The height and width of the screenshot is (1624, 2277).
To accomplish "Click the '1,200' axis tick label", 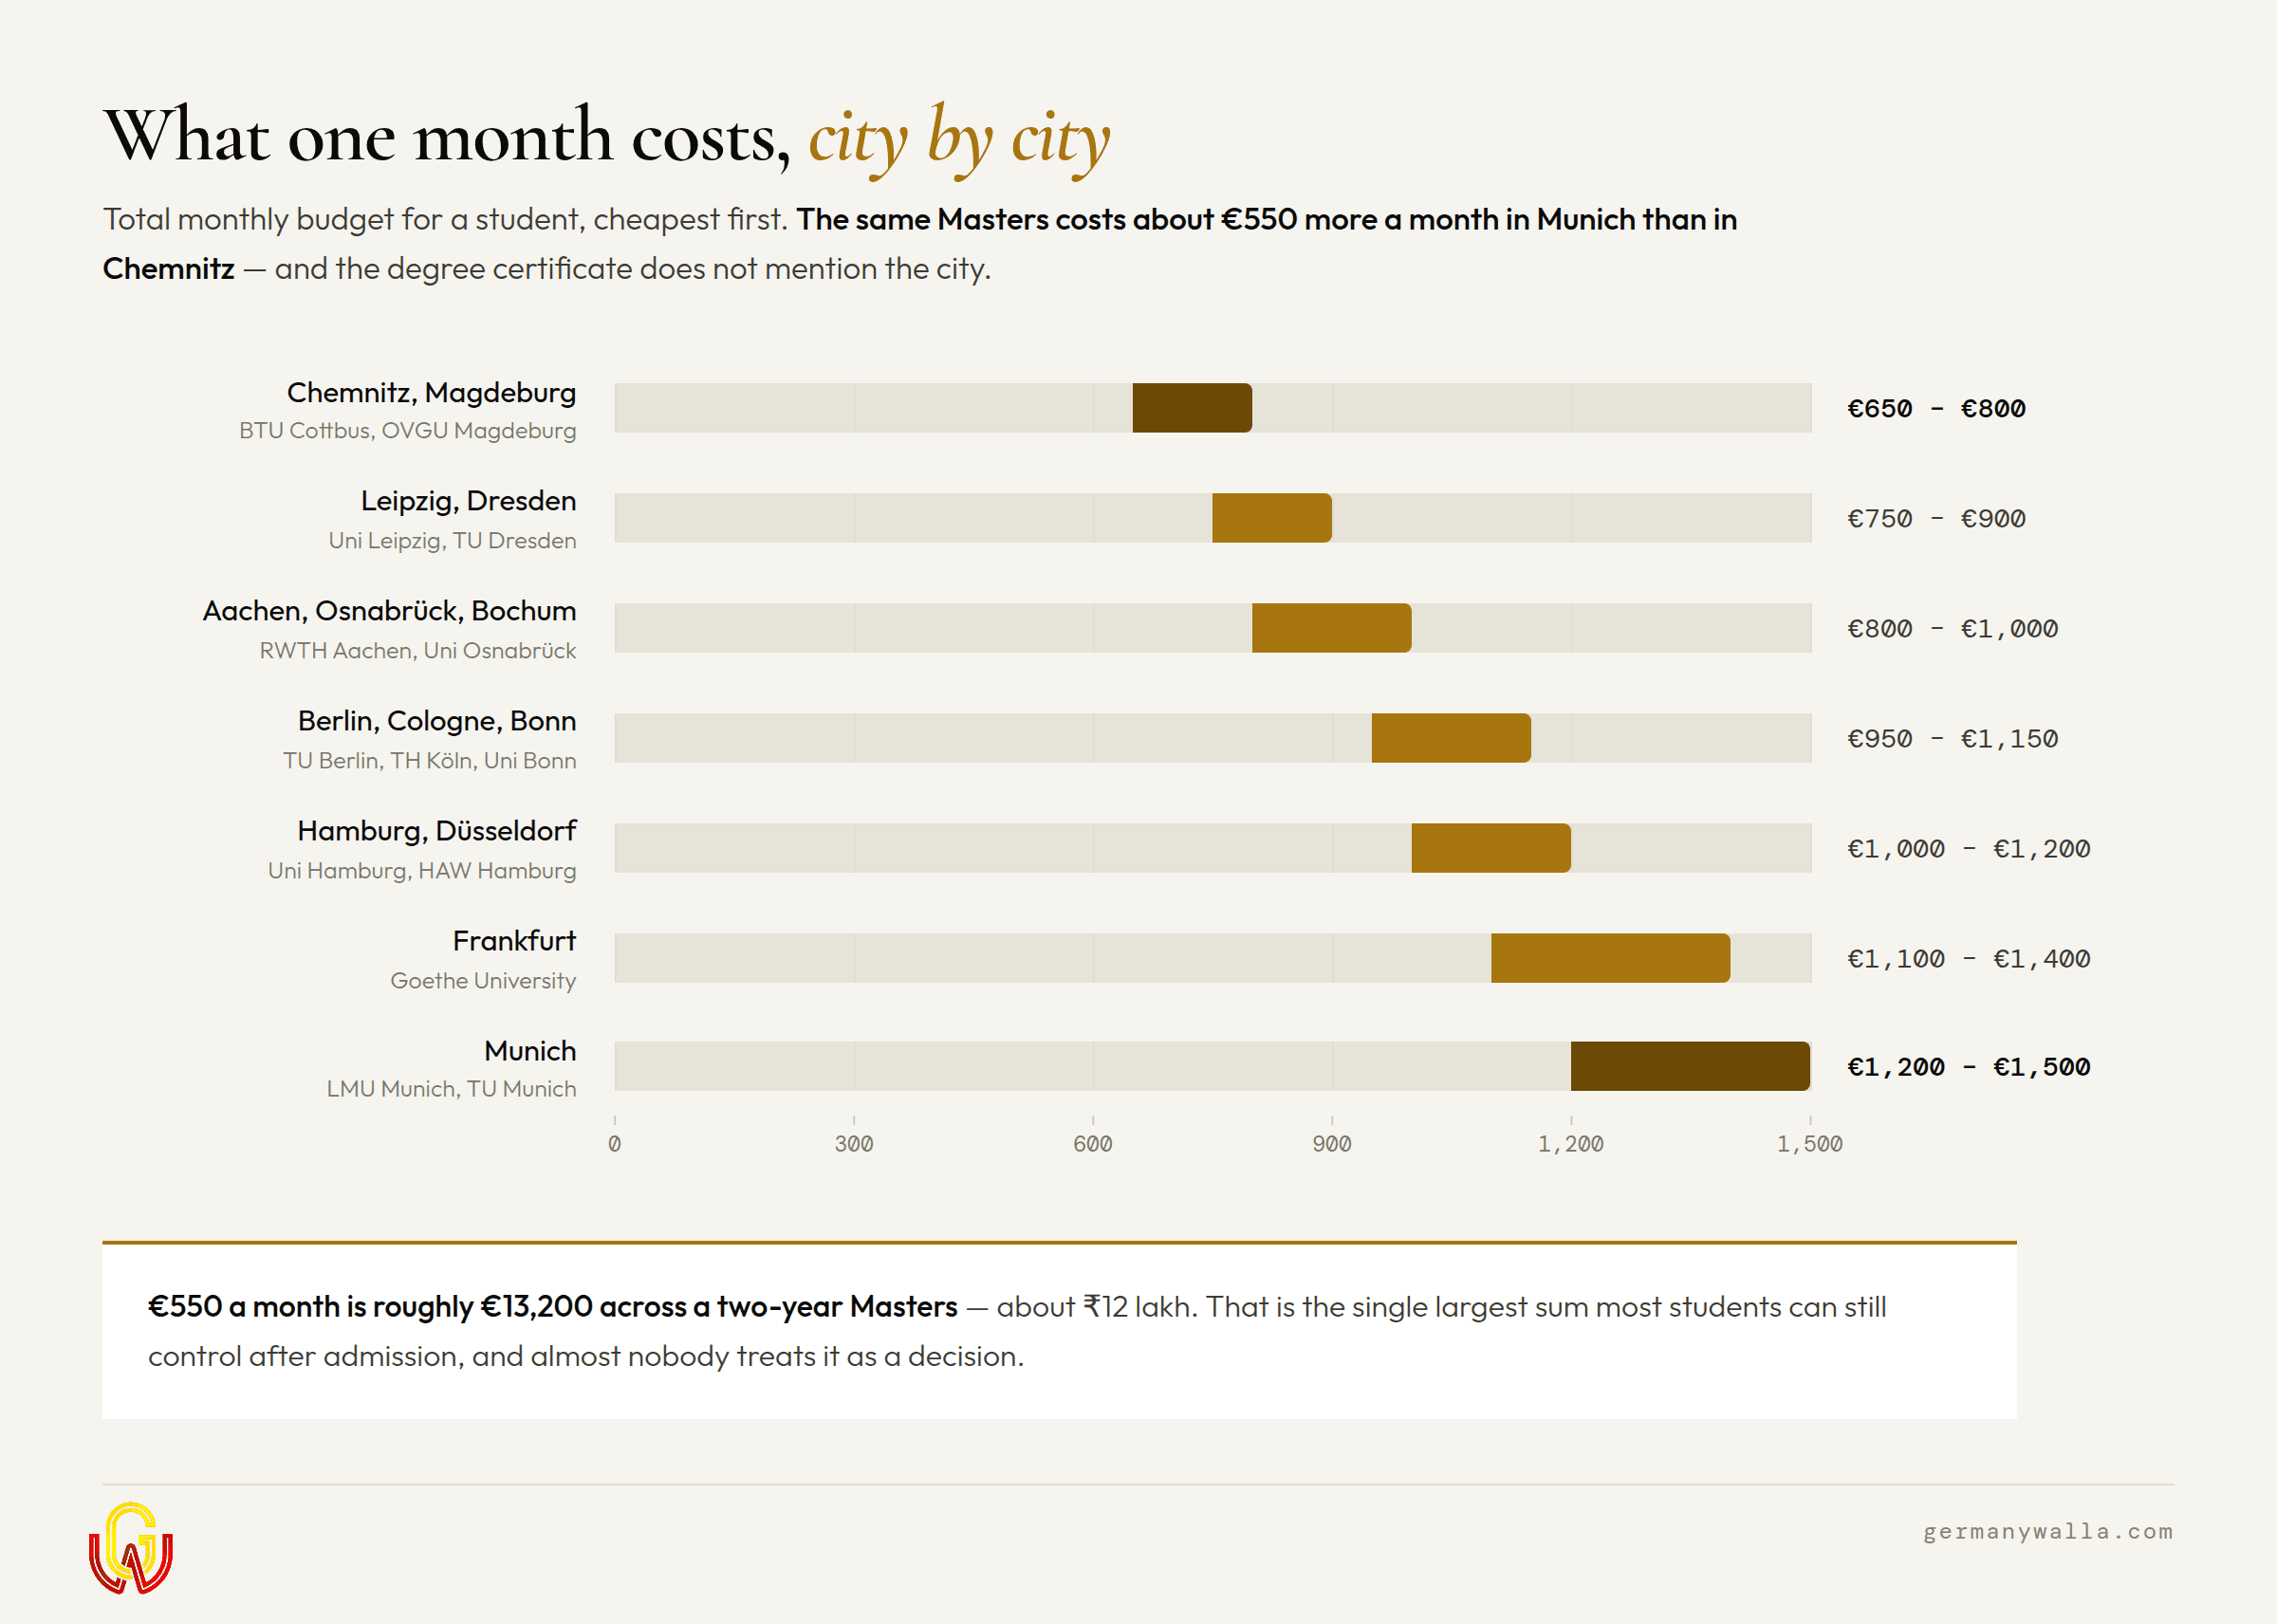I will click(x=1570, y=1144).
